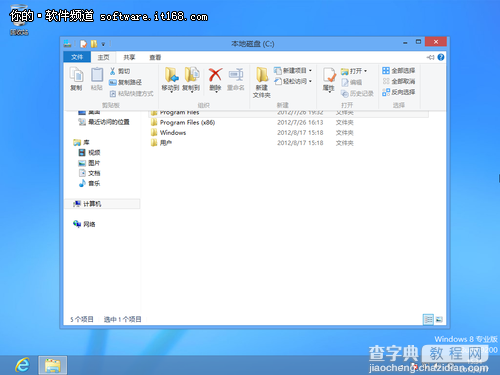Click the blue Help question mark icon
The width and height of the screenshot is (500, 375).
441,57
